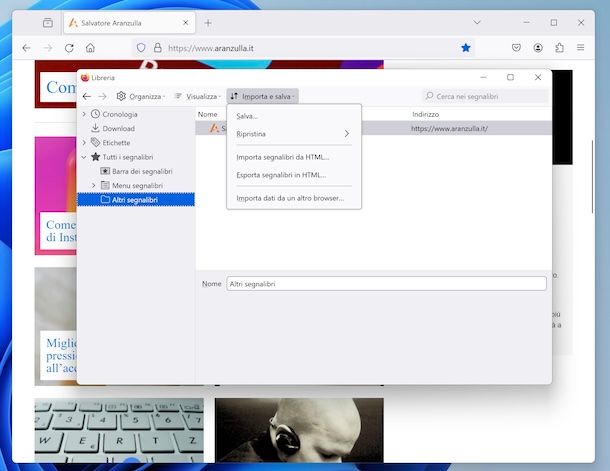Open the Firefox account icon
This screenshot has height=471, width=610.
click(538, 48)
